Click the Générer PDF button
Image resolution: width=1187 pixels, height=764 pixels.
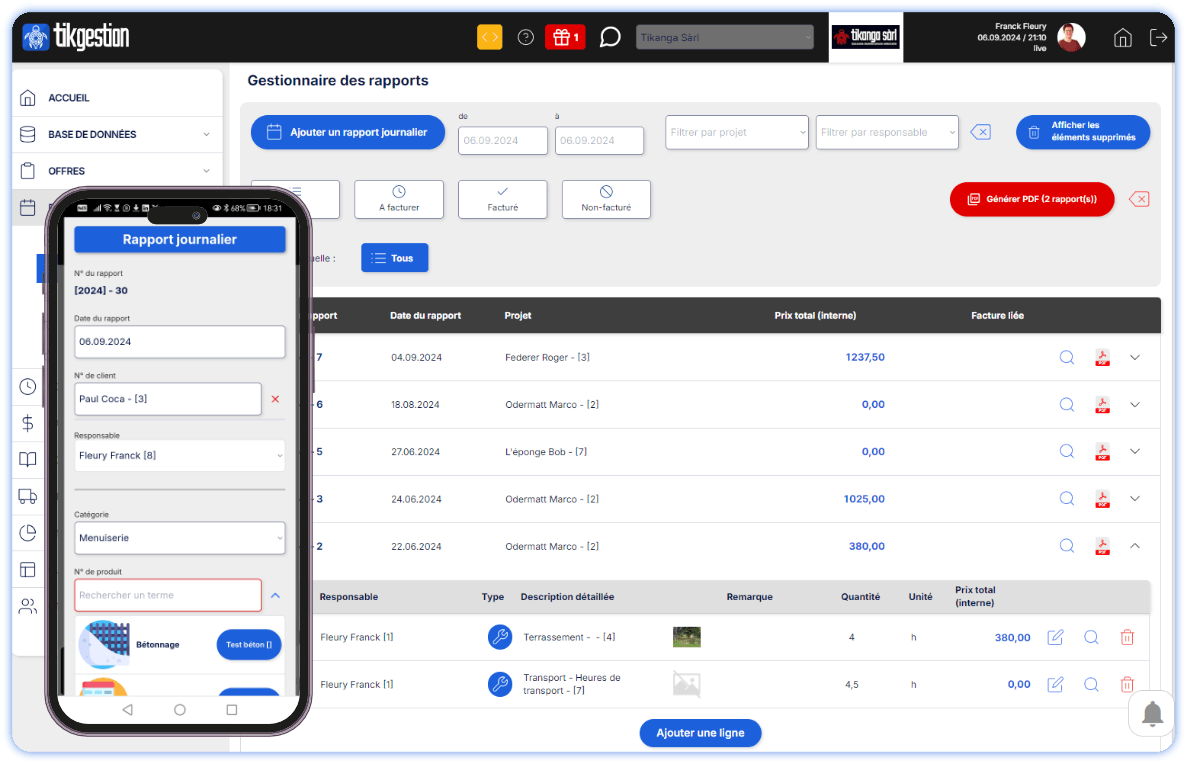point(1031,199)
